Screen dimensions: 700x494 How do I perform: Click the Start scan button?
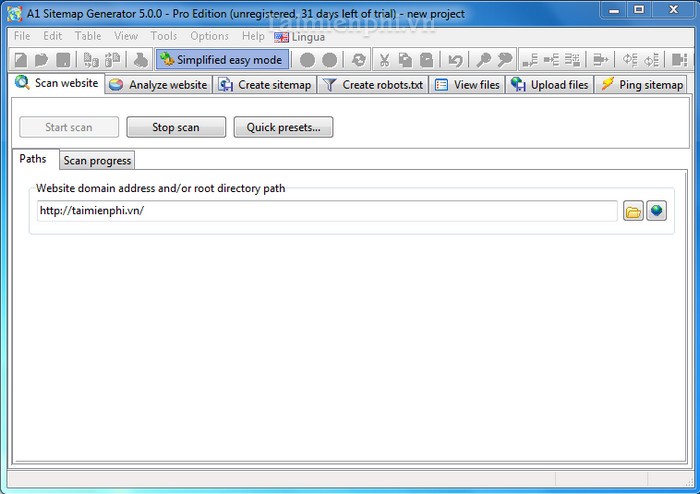(x=69, y=127)
